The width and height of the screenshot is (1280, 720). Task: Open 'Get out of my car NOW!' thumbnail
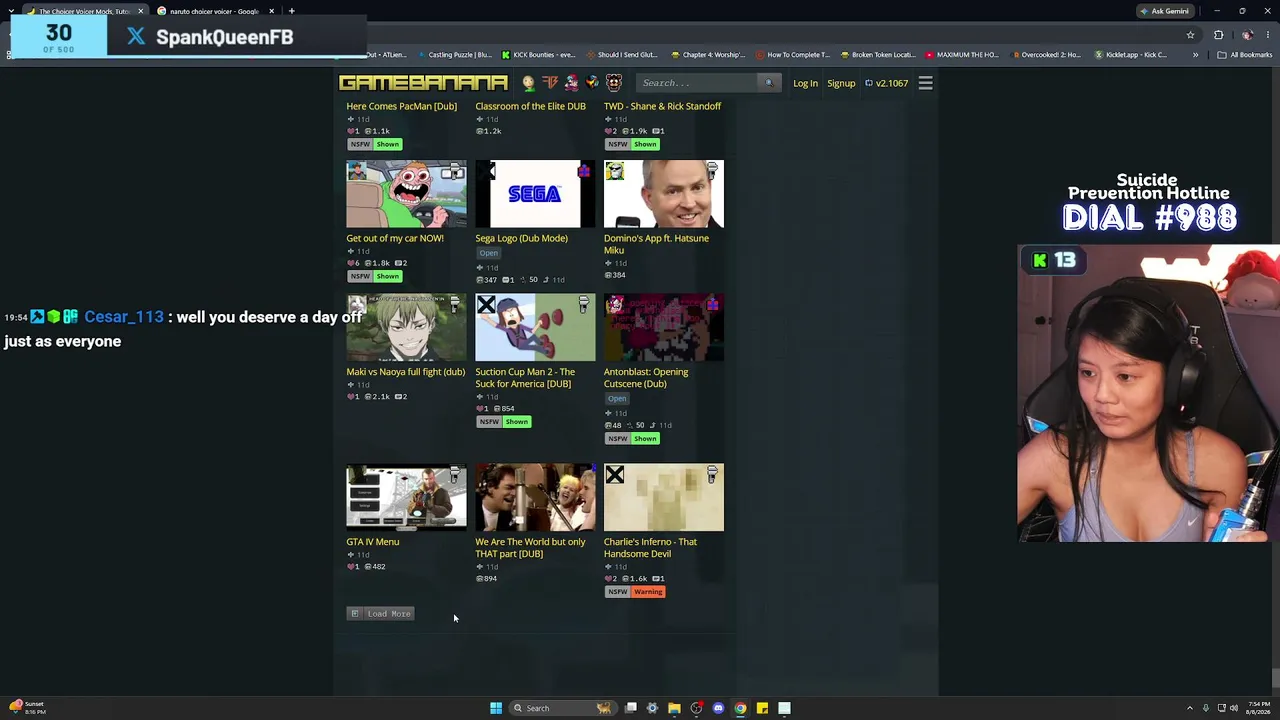(406, 194)
